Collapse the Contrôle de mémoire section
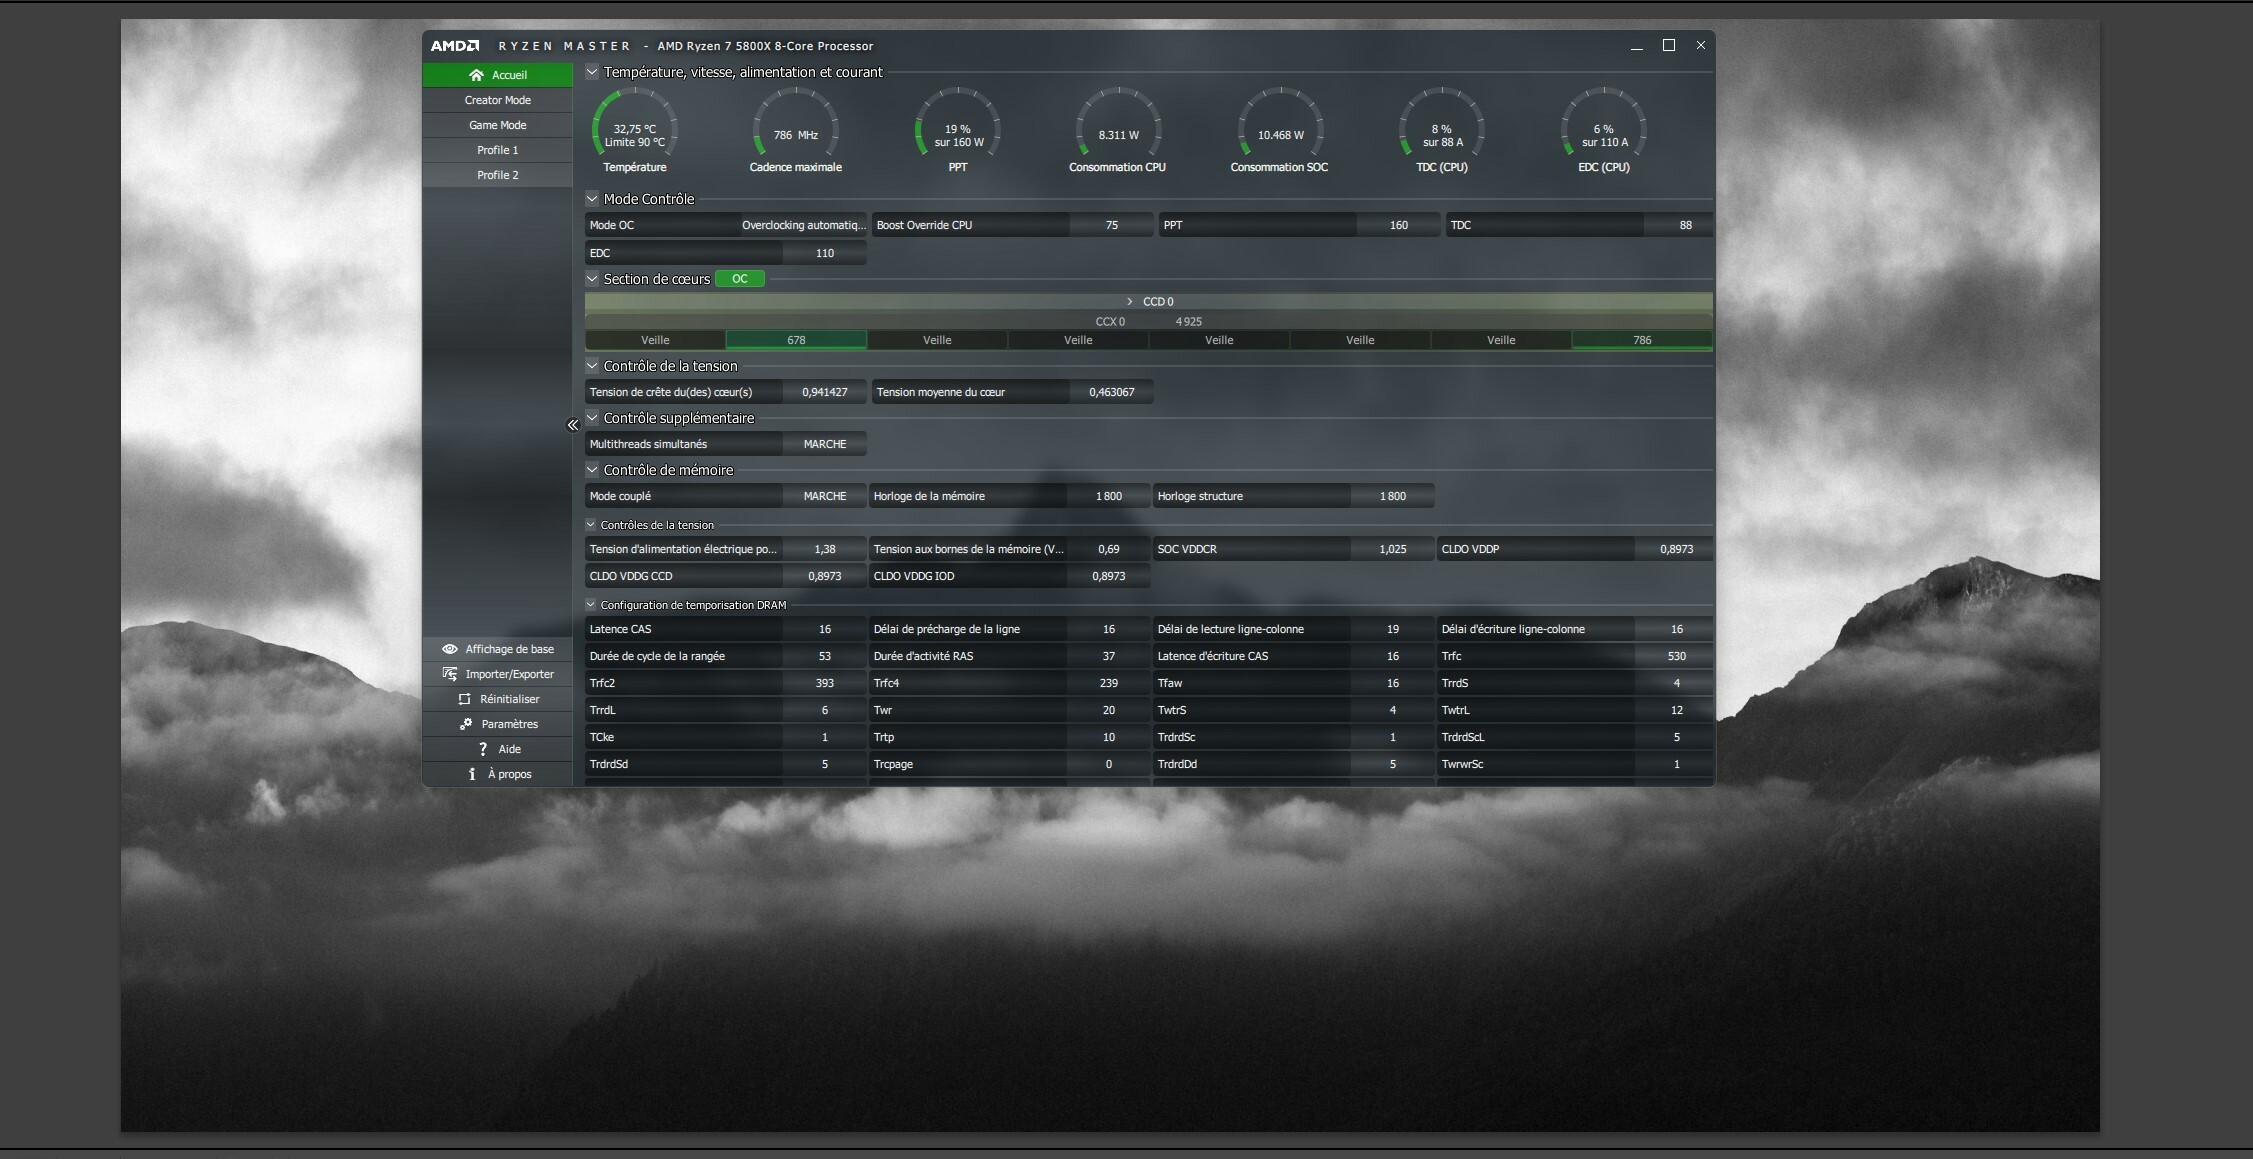This screenshot has height=1159, width=2253. (592, 470)
